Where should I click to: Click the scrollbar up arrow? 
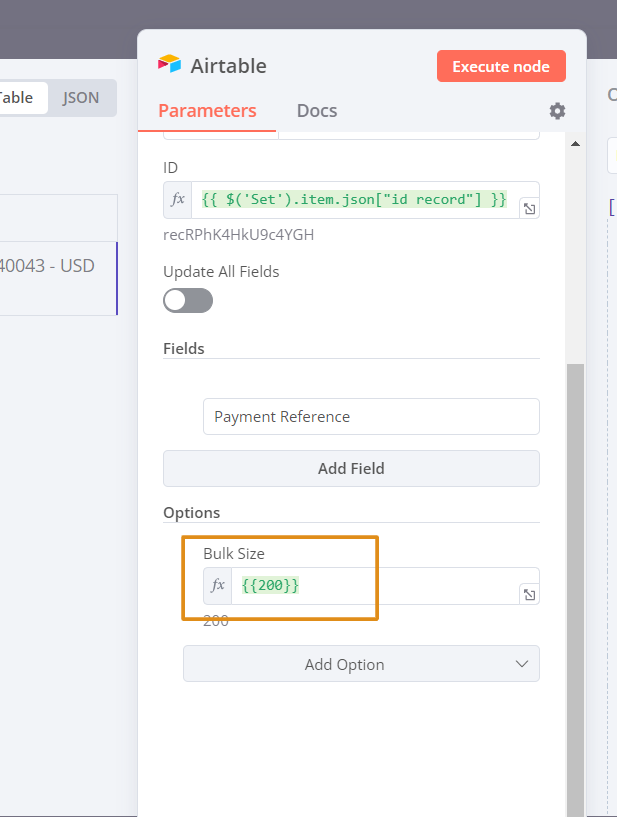point(574,144)
